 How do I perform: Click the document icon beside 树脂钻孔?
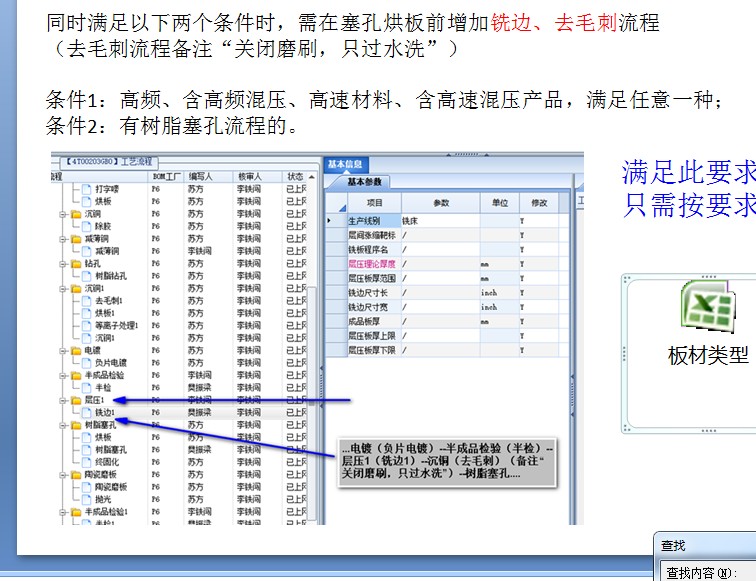tap(86, 276)
